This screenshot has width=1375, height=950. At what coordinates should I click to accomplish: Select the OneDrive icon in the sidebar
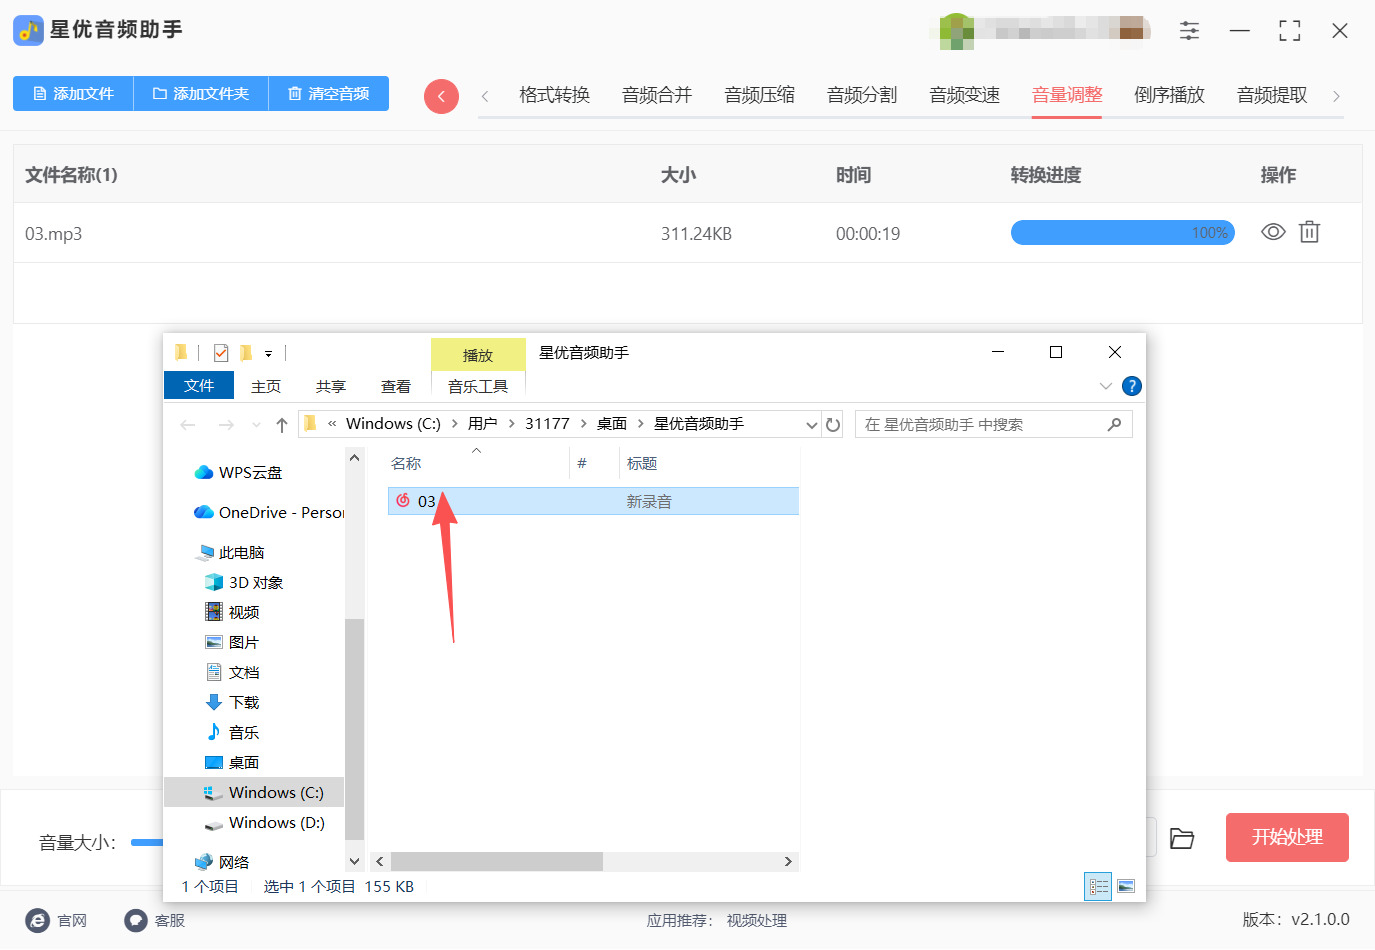202,512
